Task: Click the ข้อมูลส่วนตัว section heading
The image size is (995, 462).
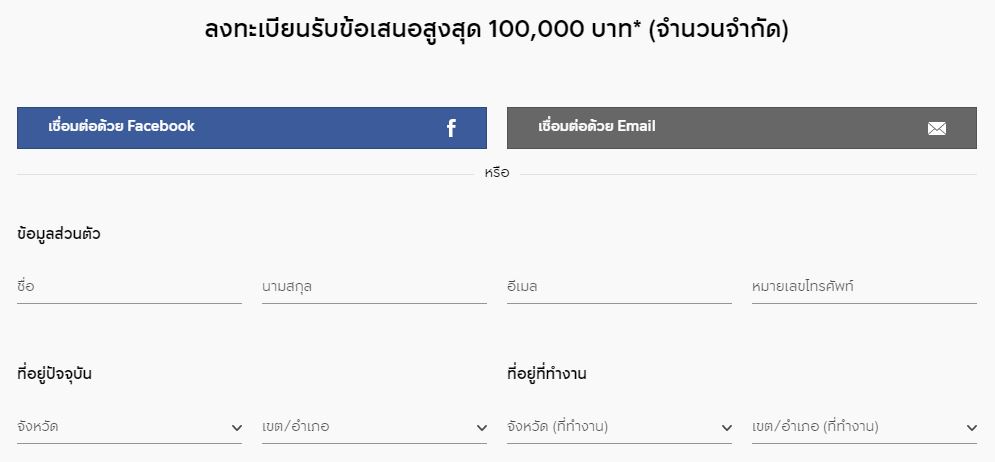Action: (59, 234)
